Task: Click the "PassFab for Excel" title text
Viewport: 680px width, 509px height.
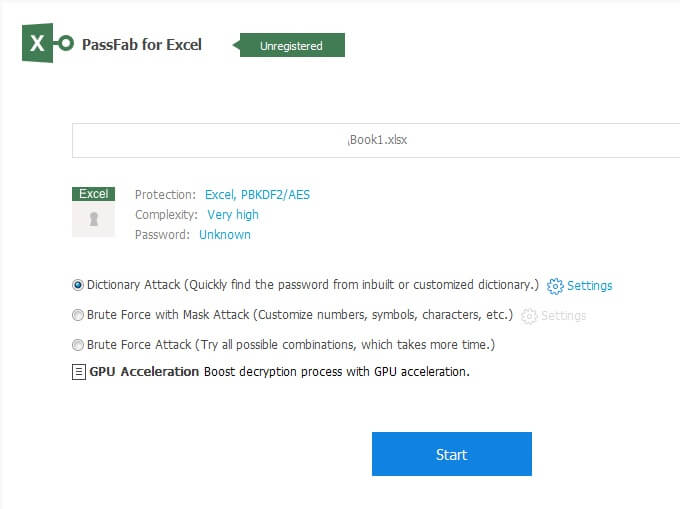Action: pyautogui.click(x=142, y=45)
